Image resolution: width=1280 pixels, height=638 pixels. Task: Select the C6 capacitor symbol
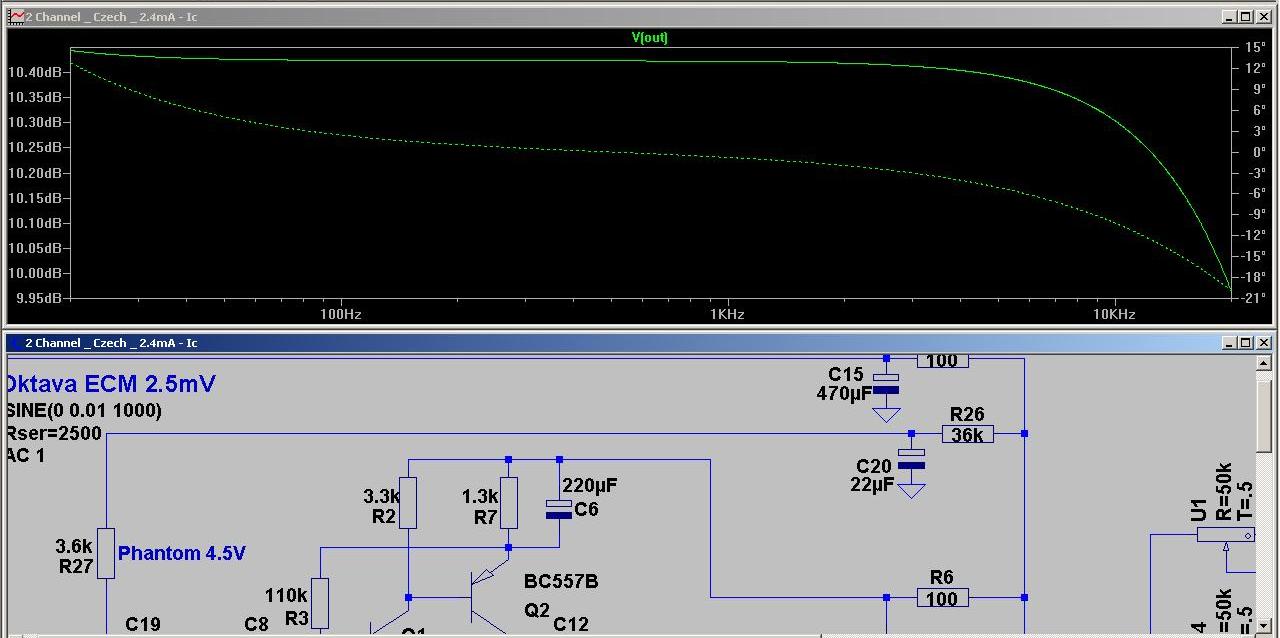(559, 509)
